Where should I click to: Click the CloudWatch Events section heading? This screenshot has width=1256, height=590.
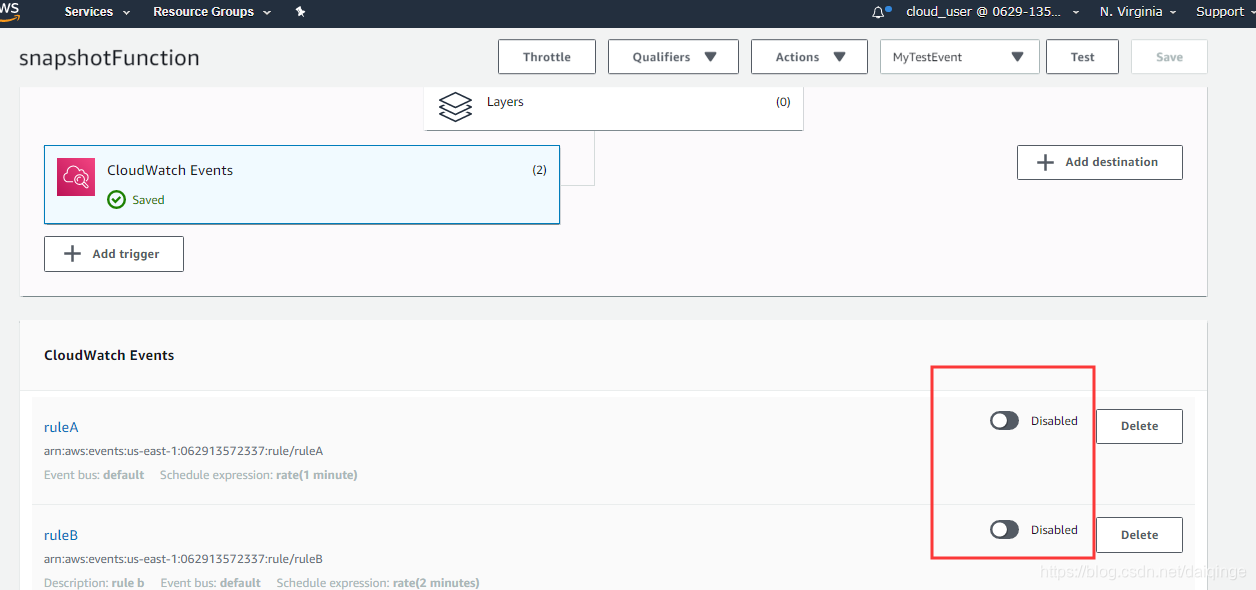[x=109, y=355]
